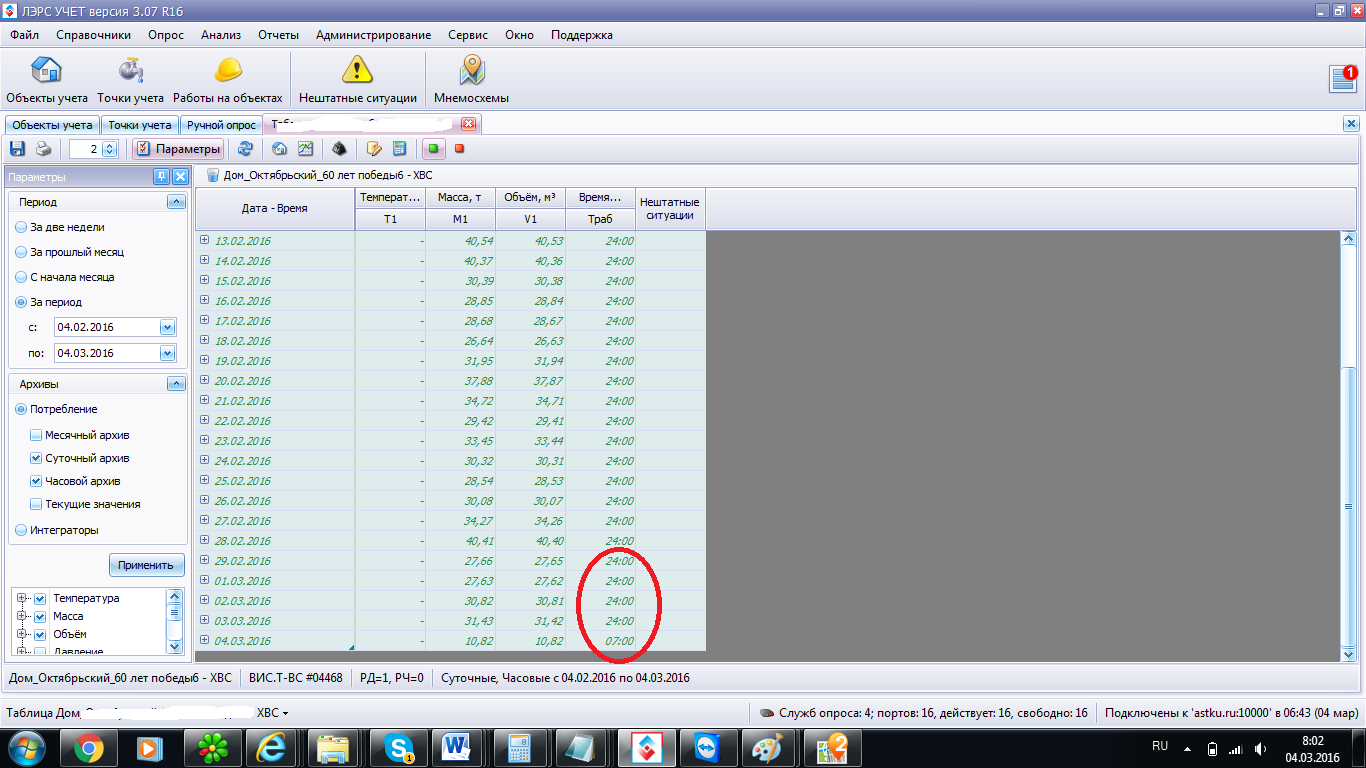This screenshot has width=1366, height=768.
Task: Open Точки учета from the main toolbar
Action: 130,80
